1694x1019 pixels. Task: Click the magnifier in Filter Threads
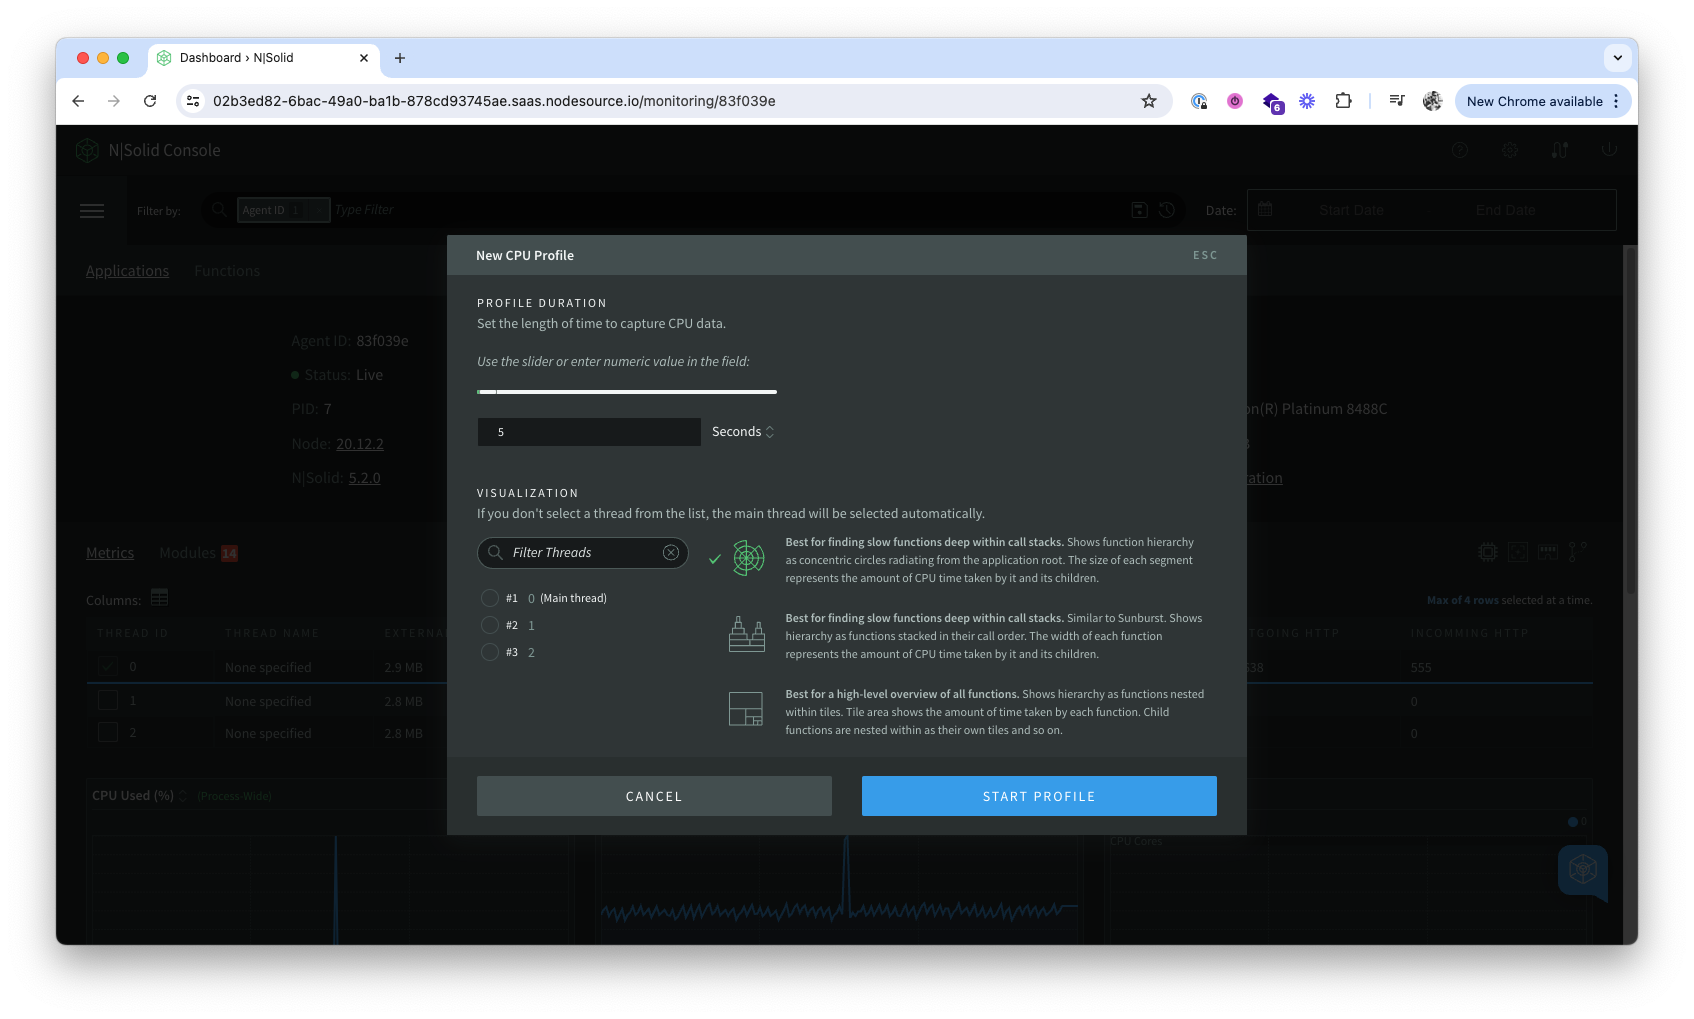pyautogui.click(x=495, y=553)
